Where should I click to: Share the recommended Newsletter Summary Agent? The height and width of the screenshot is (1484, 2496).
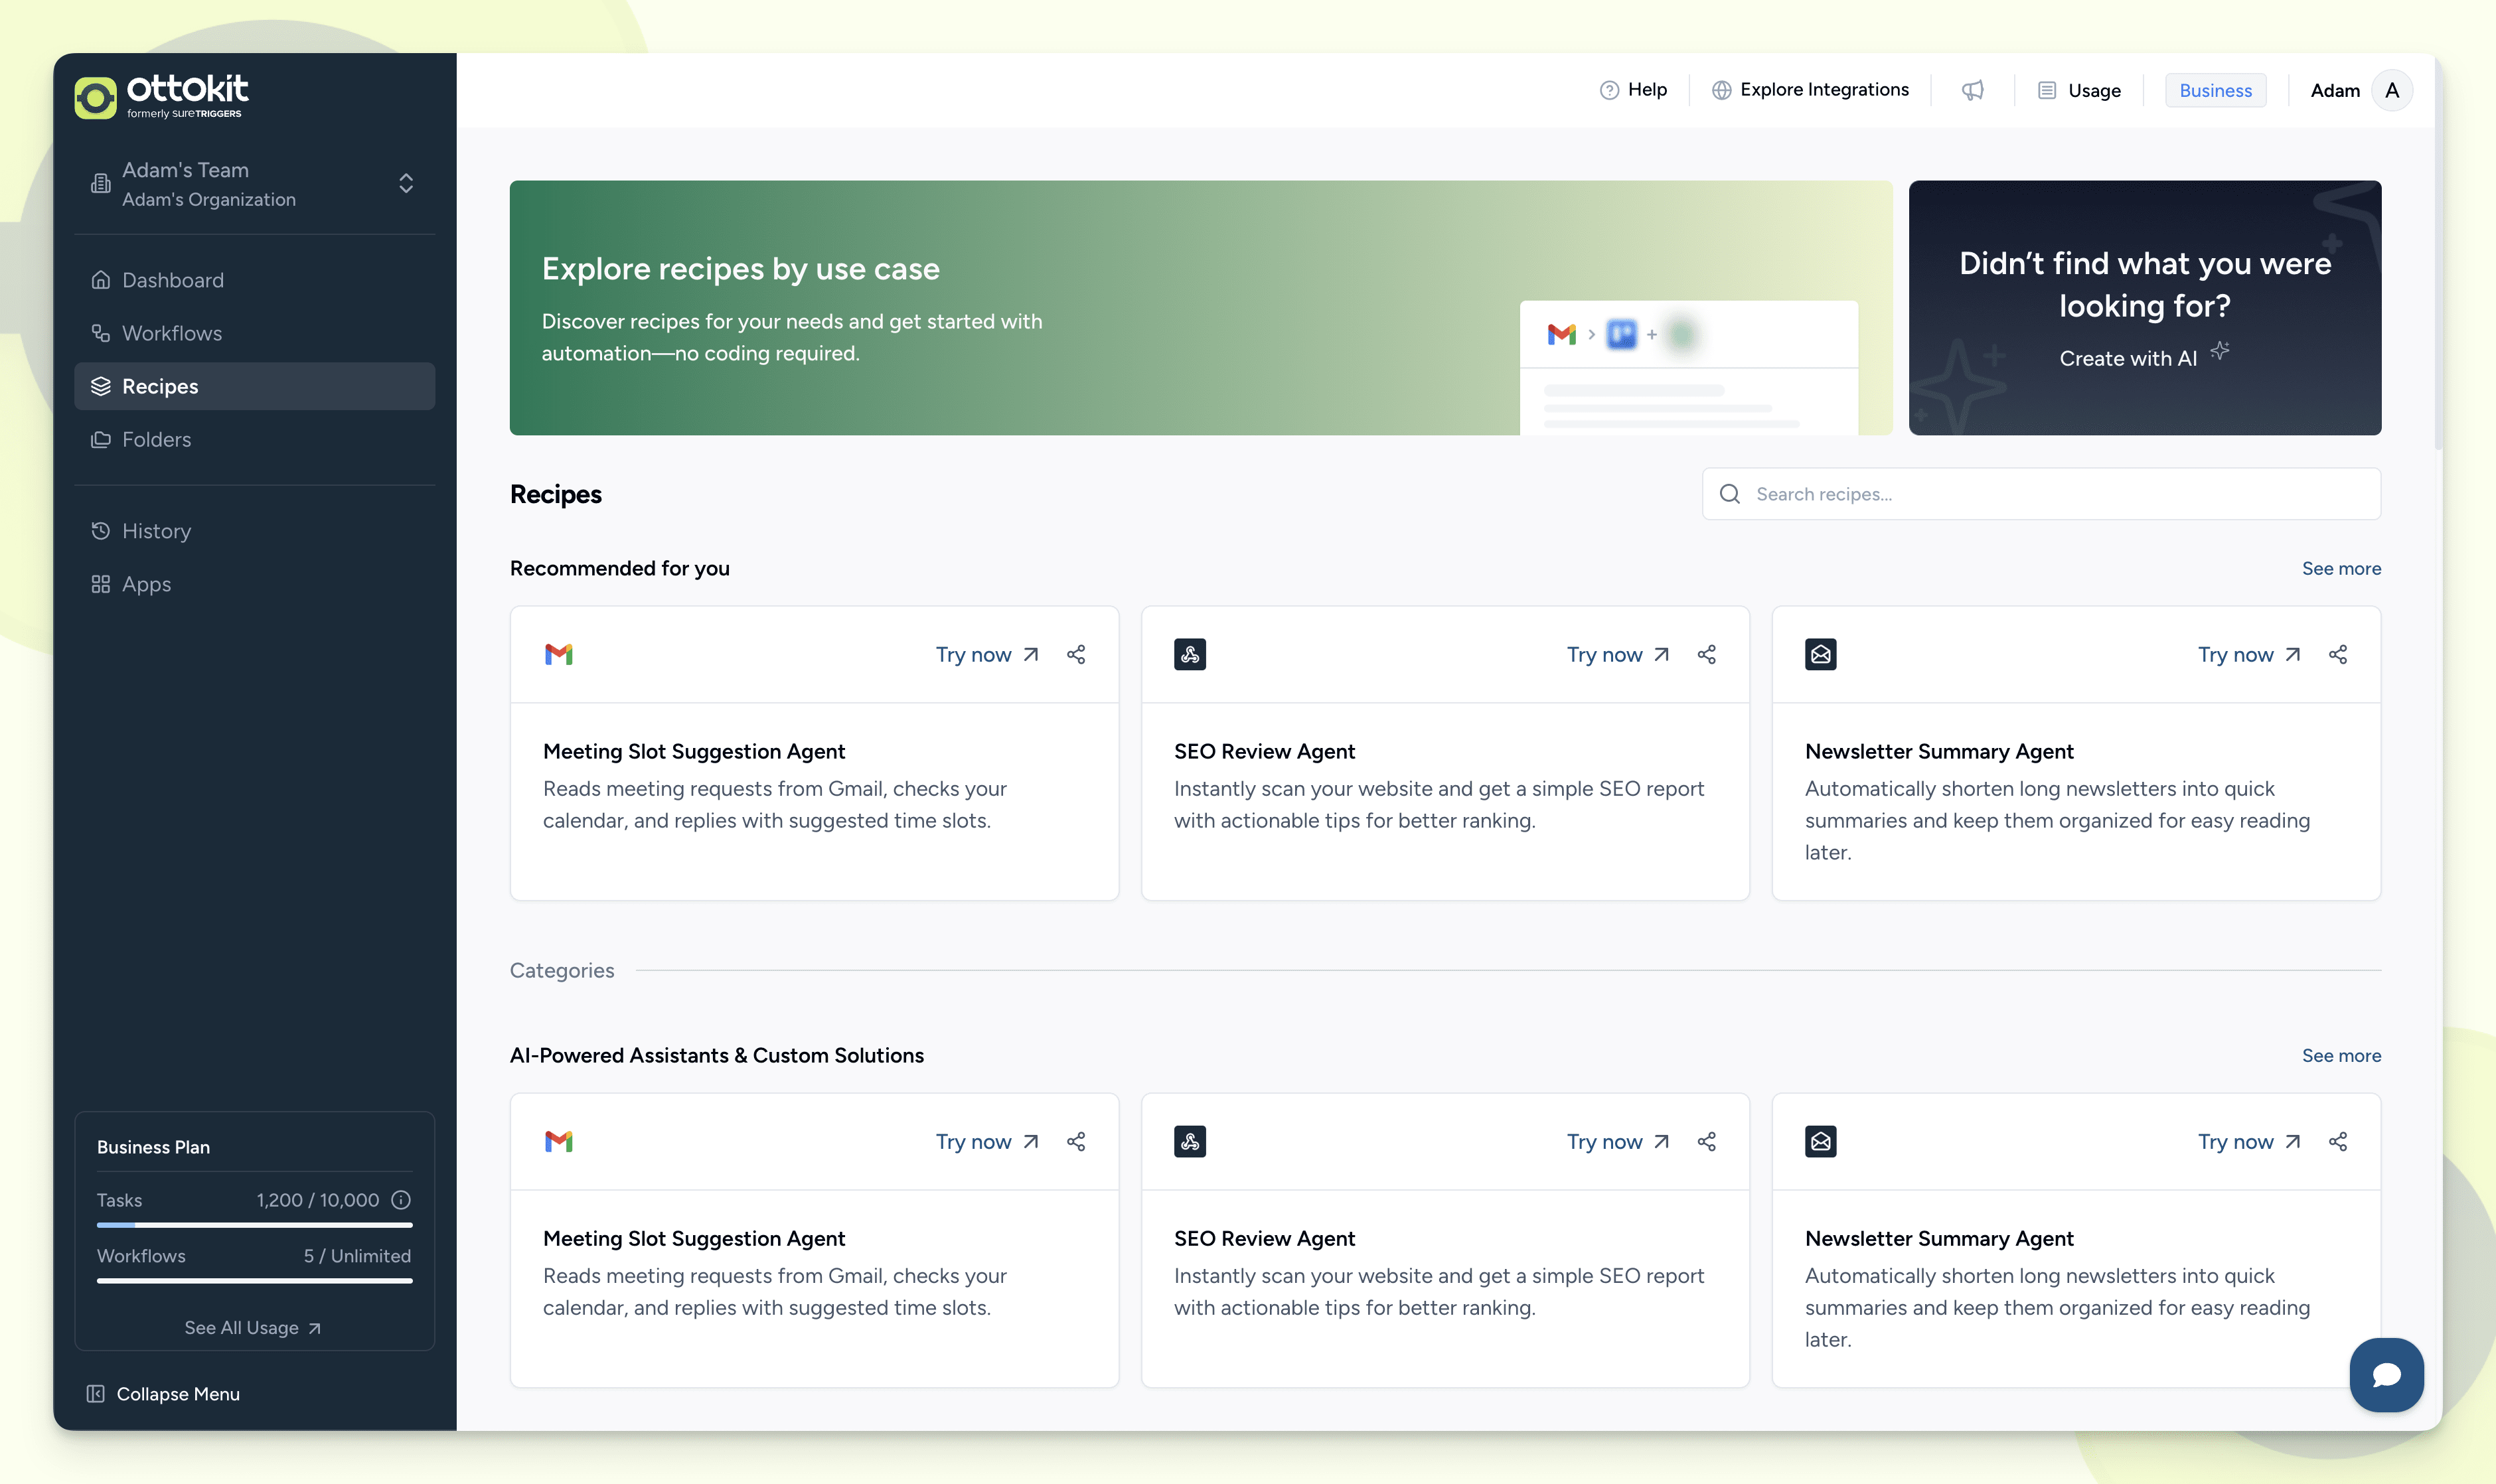(x=2338, y=654)
